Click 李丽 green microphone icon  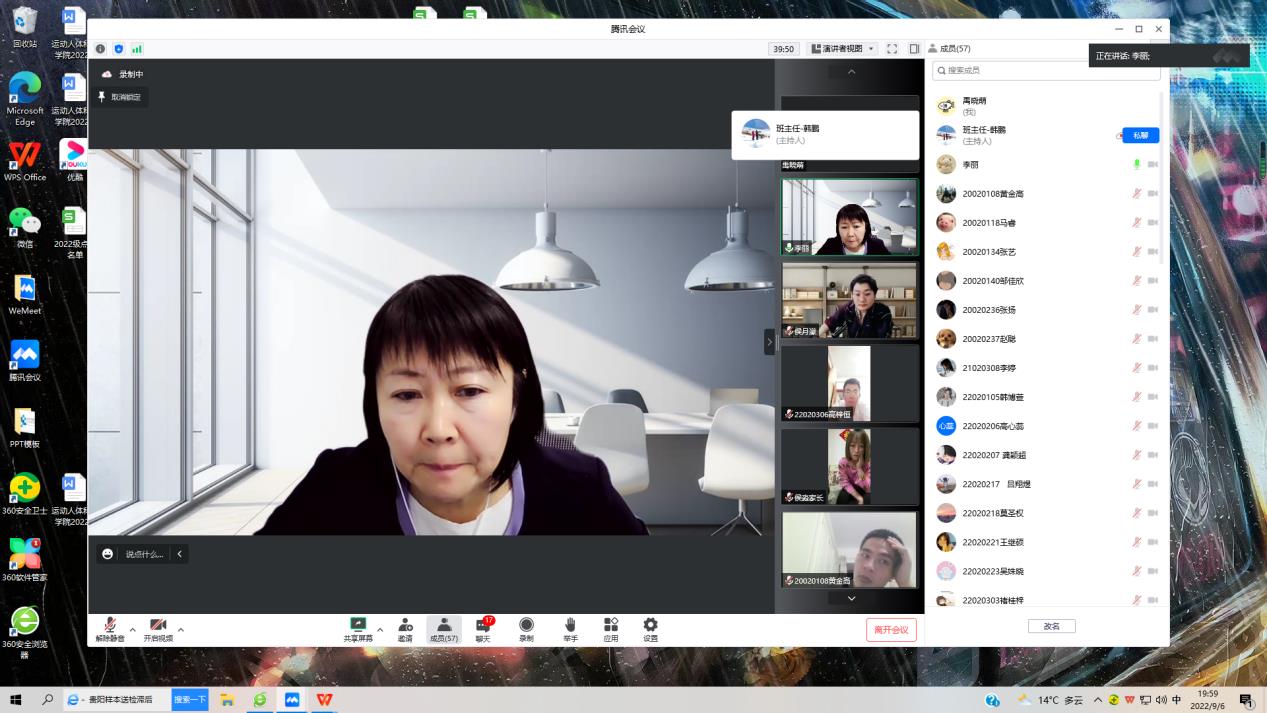click(x=1137, y=164)
